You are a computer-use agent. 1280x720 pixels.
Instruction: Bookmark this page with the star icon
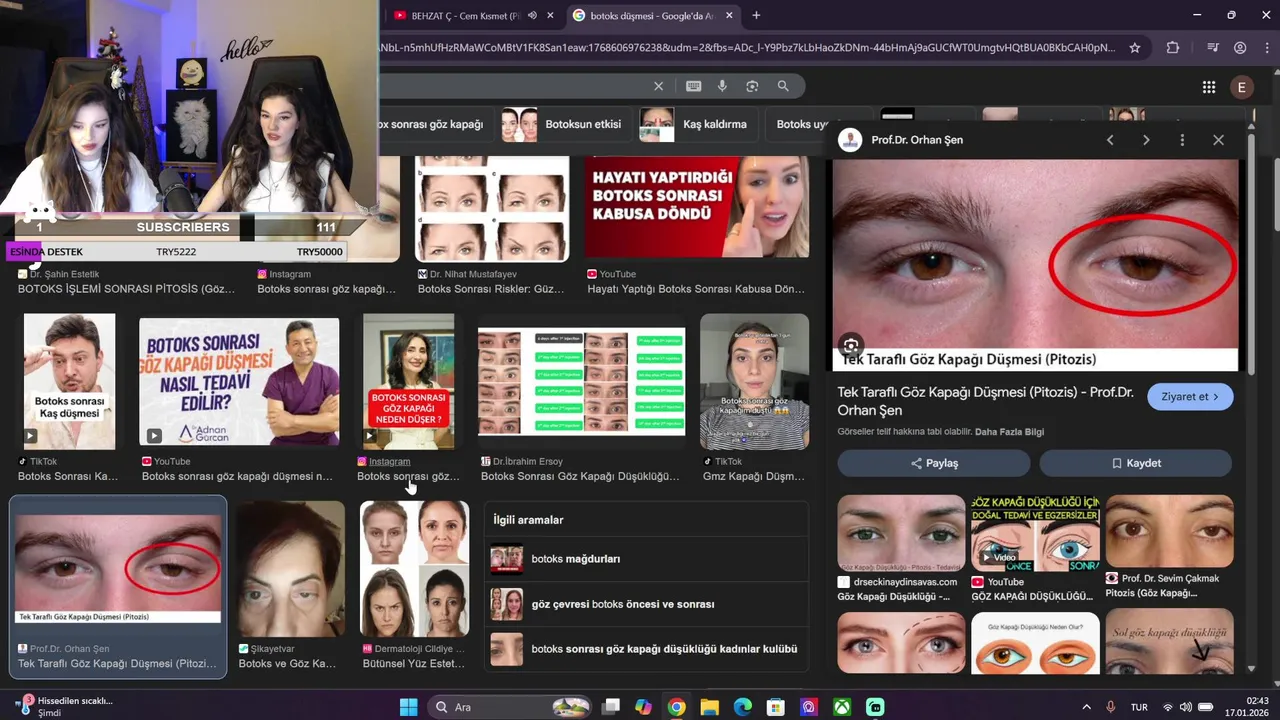point(1135,47)
